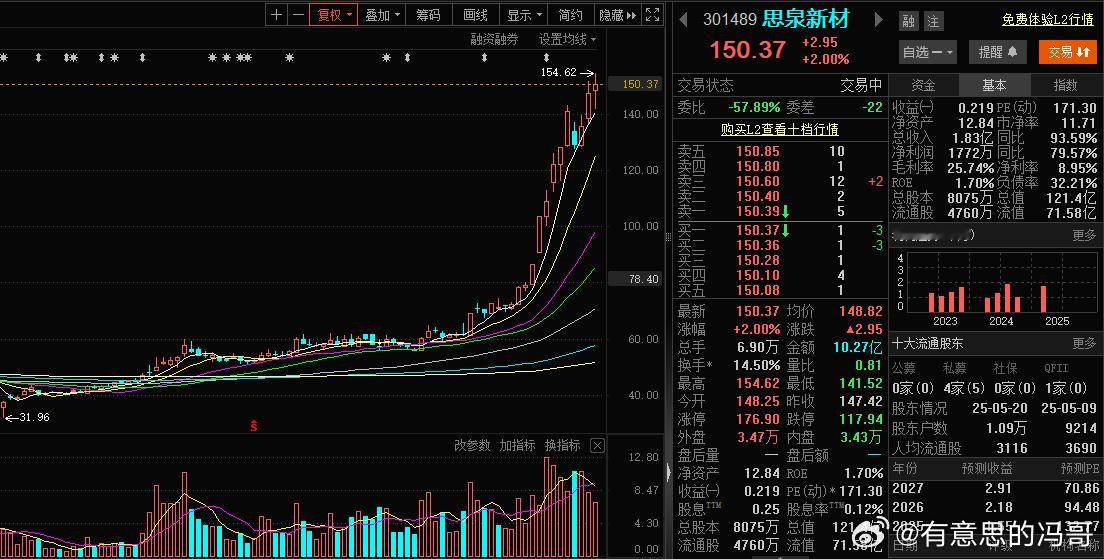Viewport: 1104px width, 559px height.
Task: Open the 自选一 watchlist dropdown
Action: [927, 51]
